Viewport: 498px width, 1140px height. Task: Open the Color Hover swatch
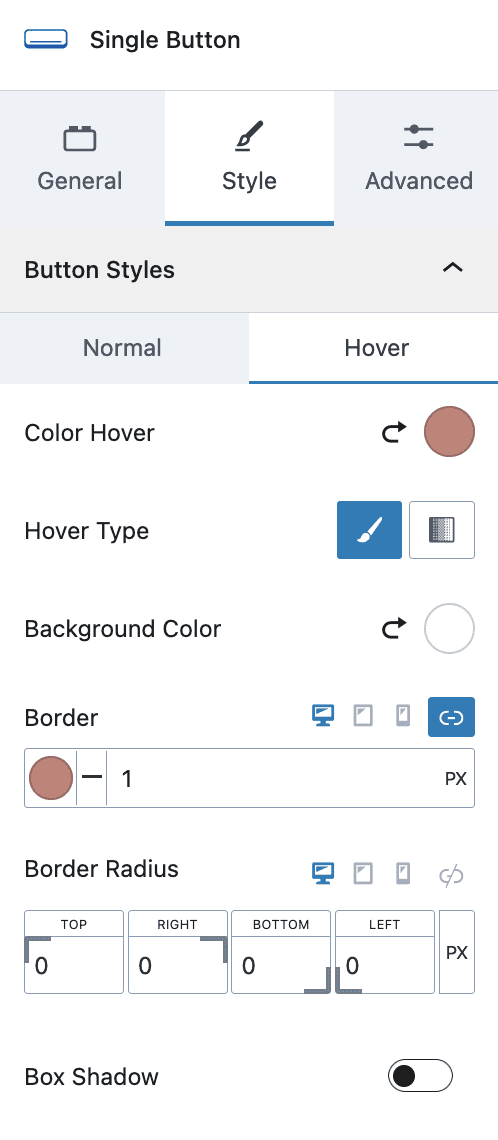pos(449,432)
